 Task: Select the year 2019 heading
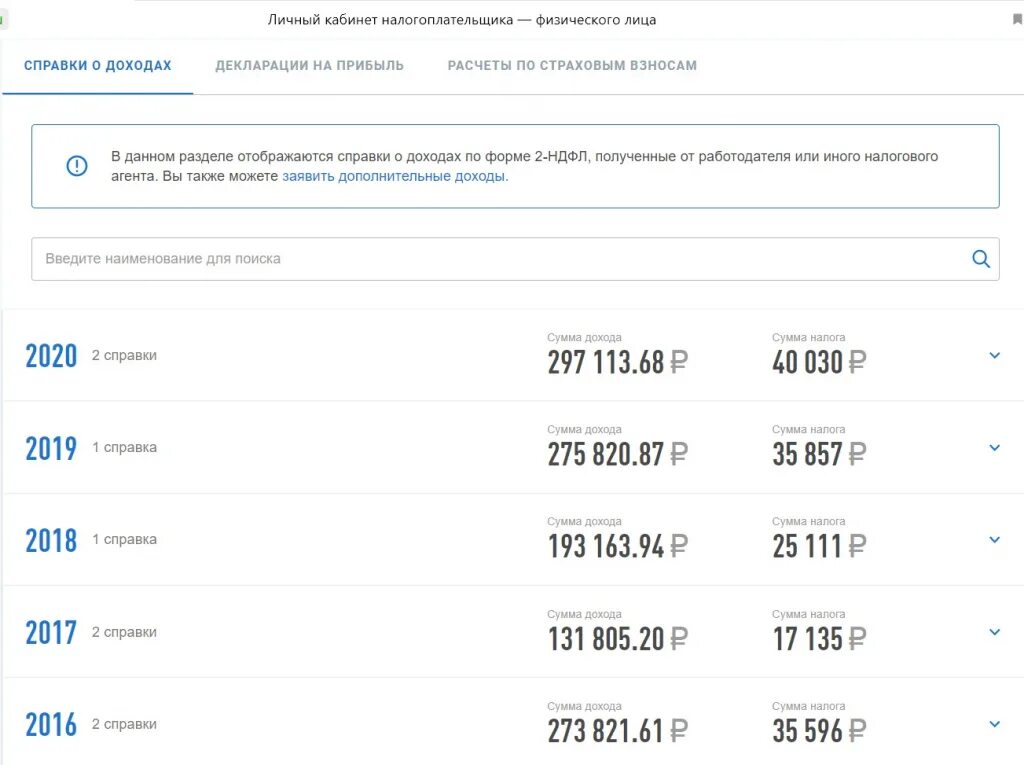[52, 448]
